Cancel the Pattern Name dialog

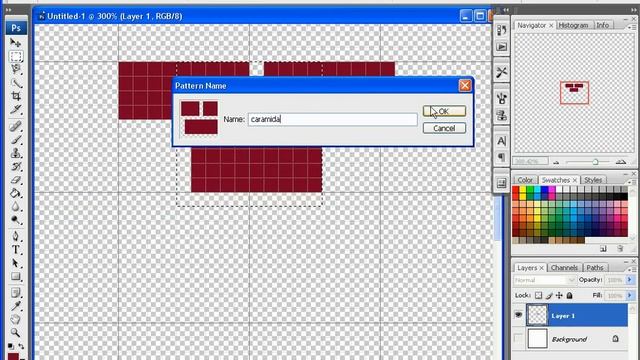tap(444, 128)
